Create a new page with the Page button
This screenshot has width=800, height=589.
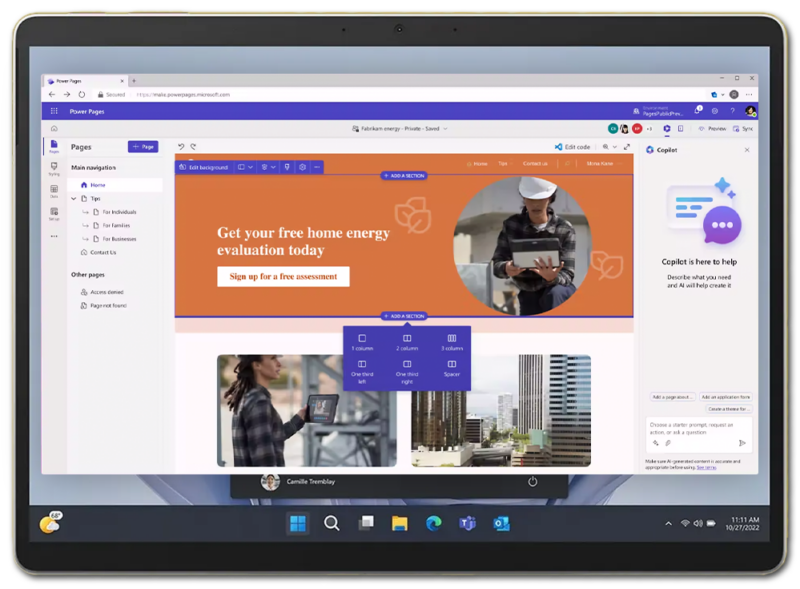(142, 146)
